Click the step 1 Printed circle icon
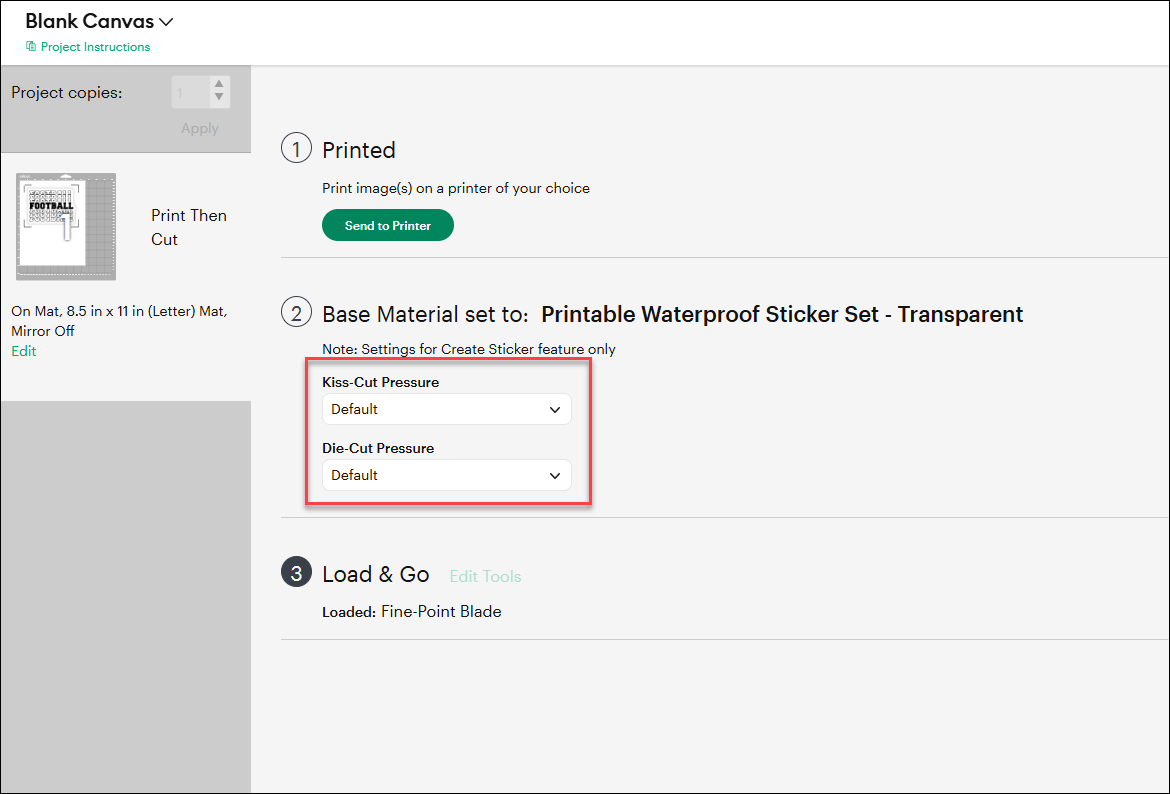 click(x=296, y=149)
